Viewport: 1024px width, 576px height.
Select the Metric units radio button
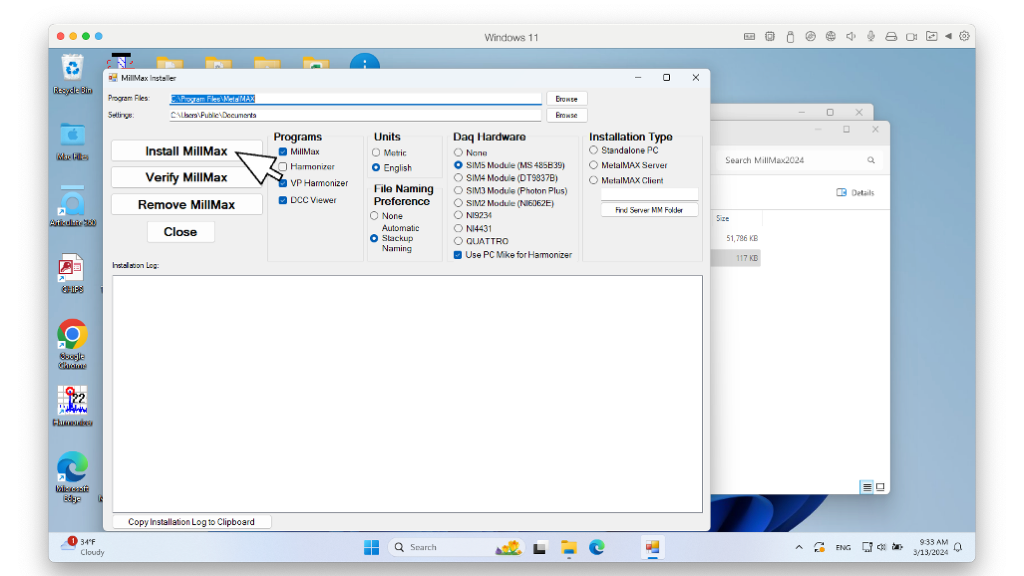pyautogui.click(x=376, y=152)
